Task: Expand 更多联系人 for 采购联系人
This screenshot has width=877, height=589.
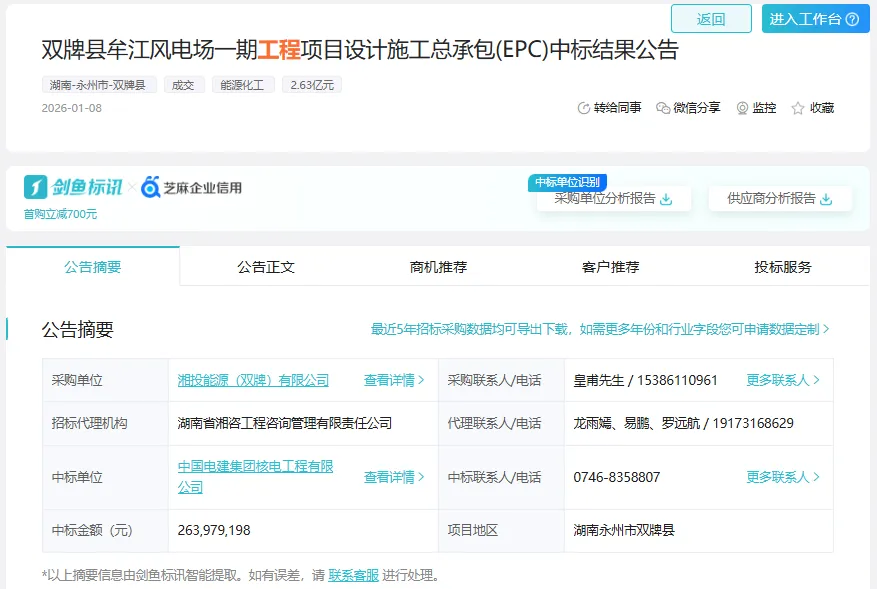Action: (x=783, y=380)
